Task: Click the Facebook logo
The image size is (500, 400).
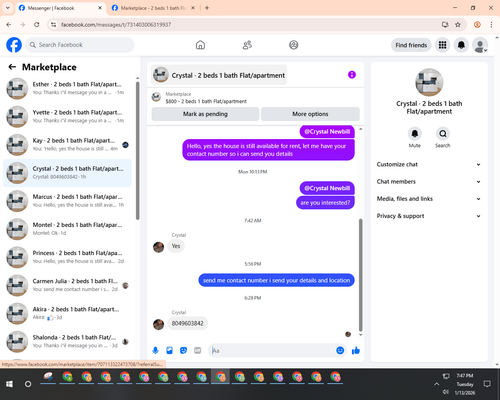Action: pos(14,45)
